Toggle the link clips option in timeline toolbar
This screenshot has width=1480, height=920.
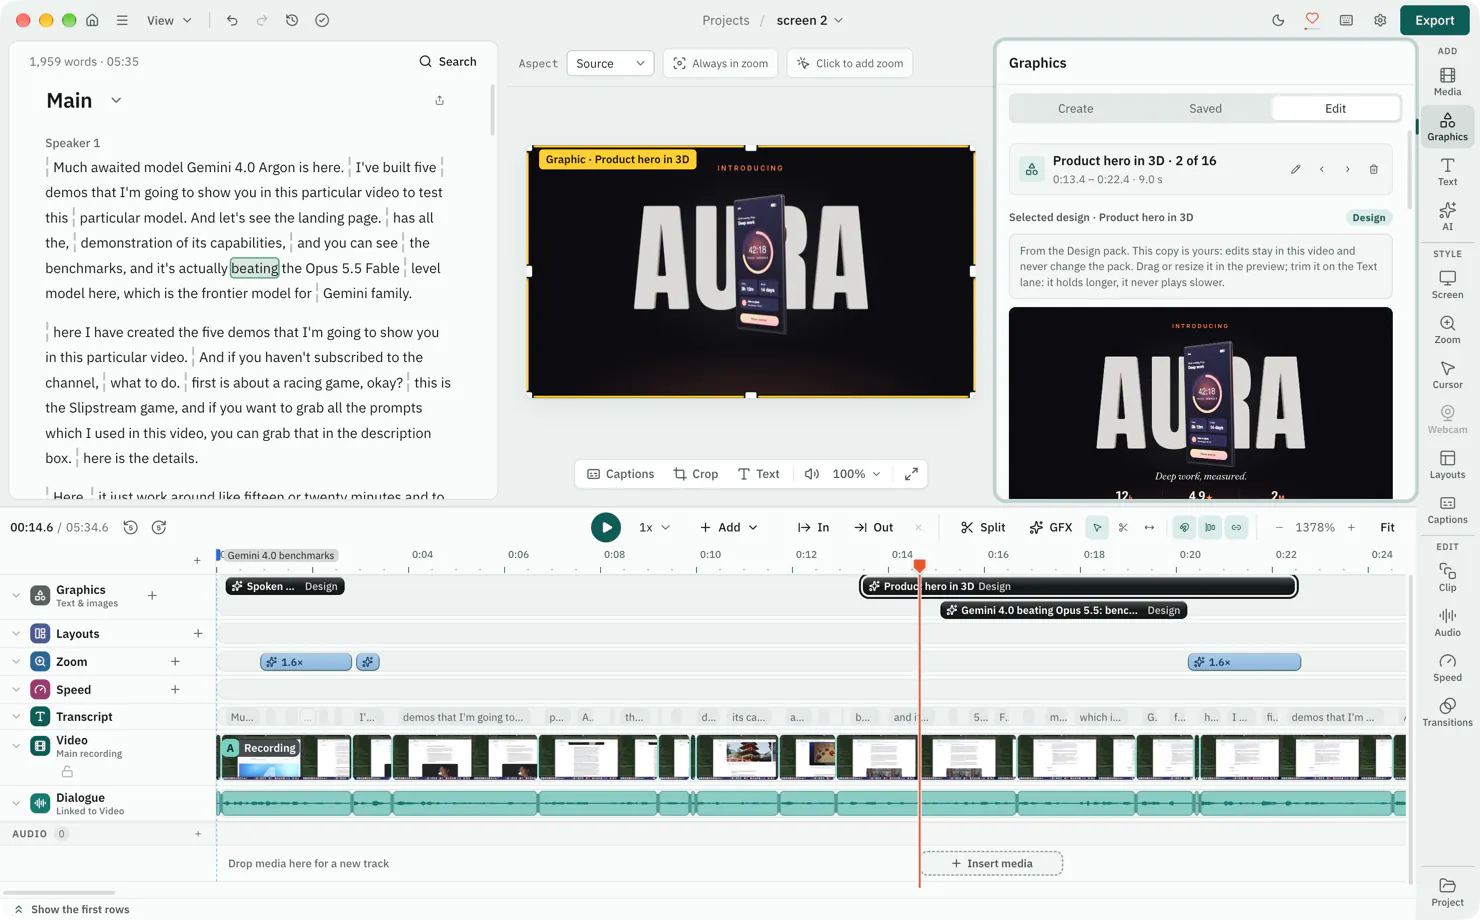pyautogui.click(x=1237, y=527)
